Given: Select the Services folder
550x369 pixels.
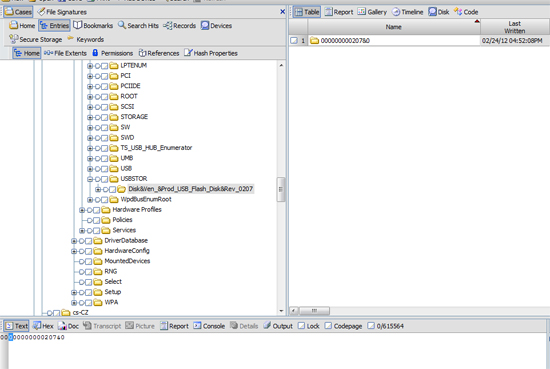Looking at the screenshot, I should click(x=124, y=230).
